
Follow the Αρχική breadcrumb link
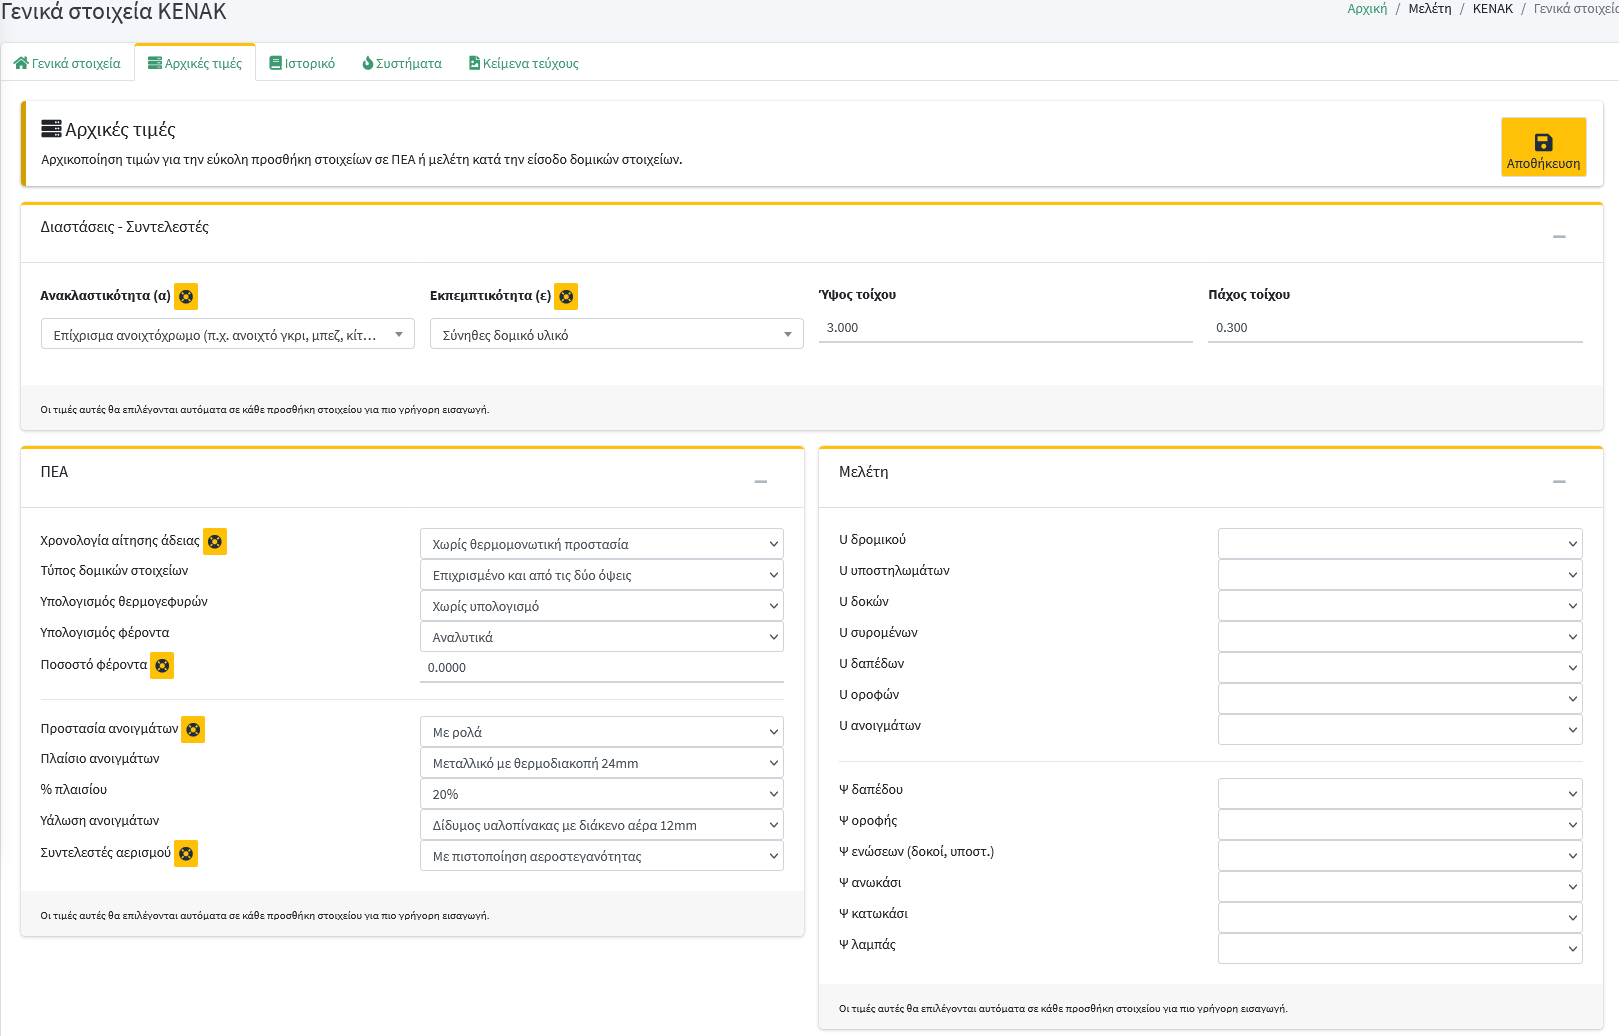tap(1366, 9)
